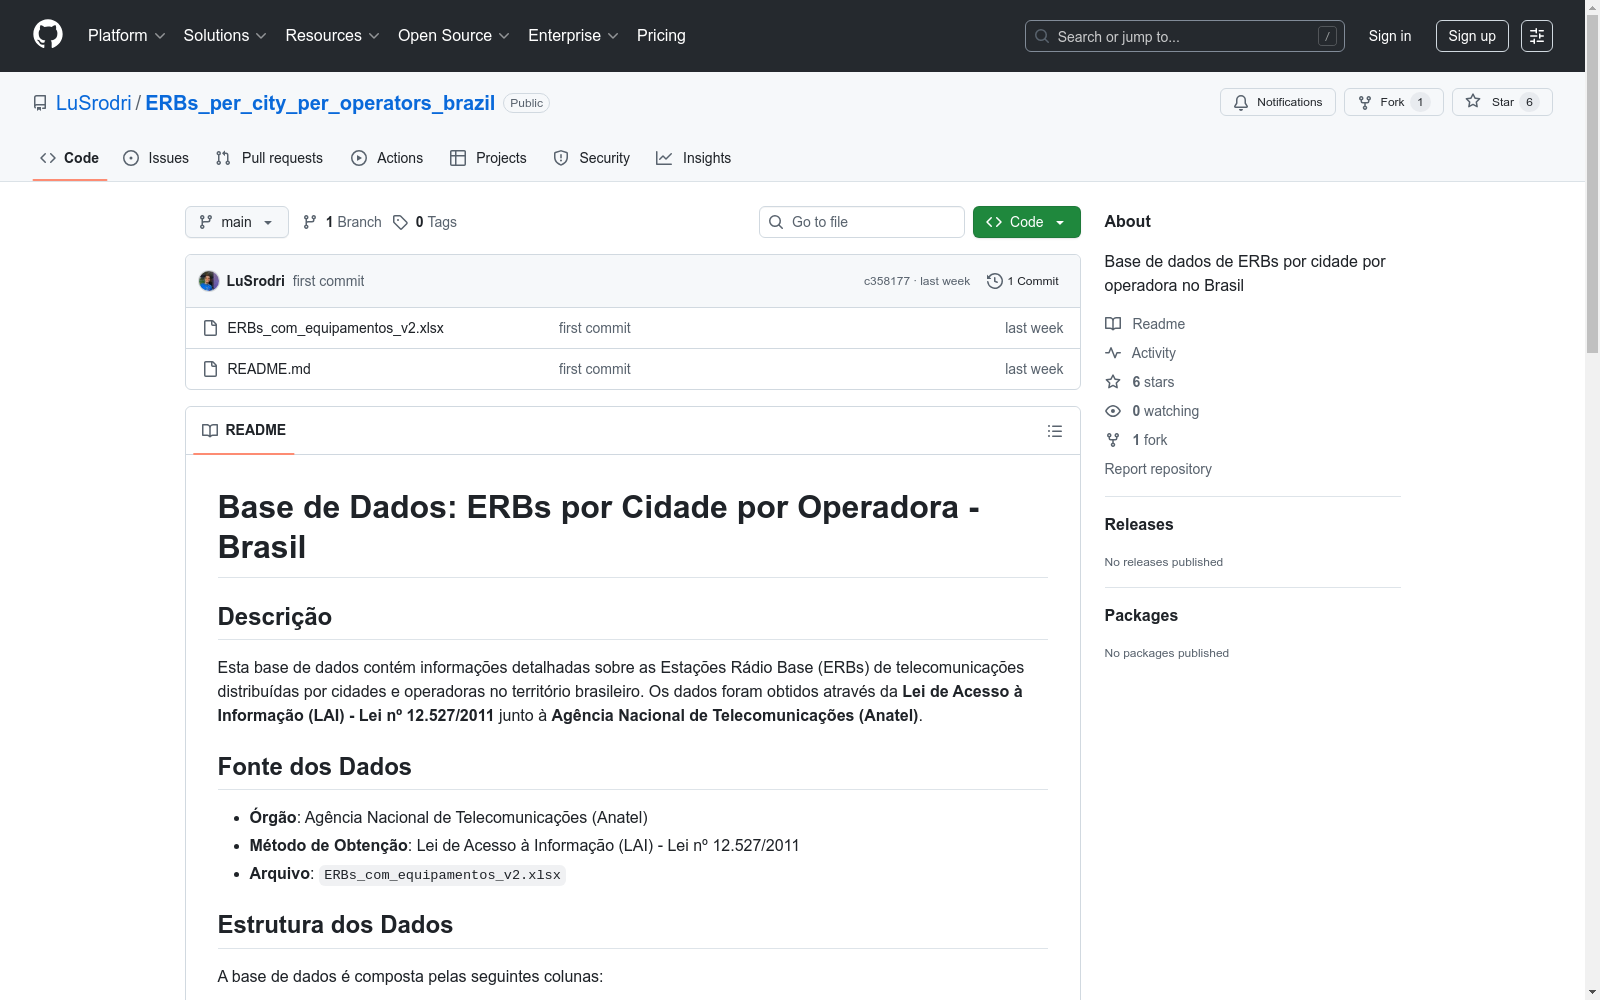Viewport: 1600px width, 1000px height.
Task: Click the eye icon next to watching
Action: pyautogui.click(x=1113, y=411)
